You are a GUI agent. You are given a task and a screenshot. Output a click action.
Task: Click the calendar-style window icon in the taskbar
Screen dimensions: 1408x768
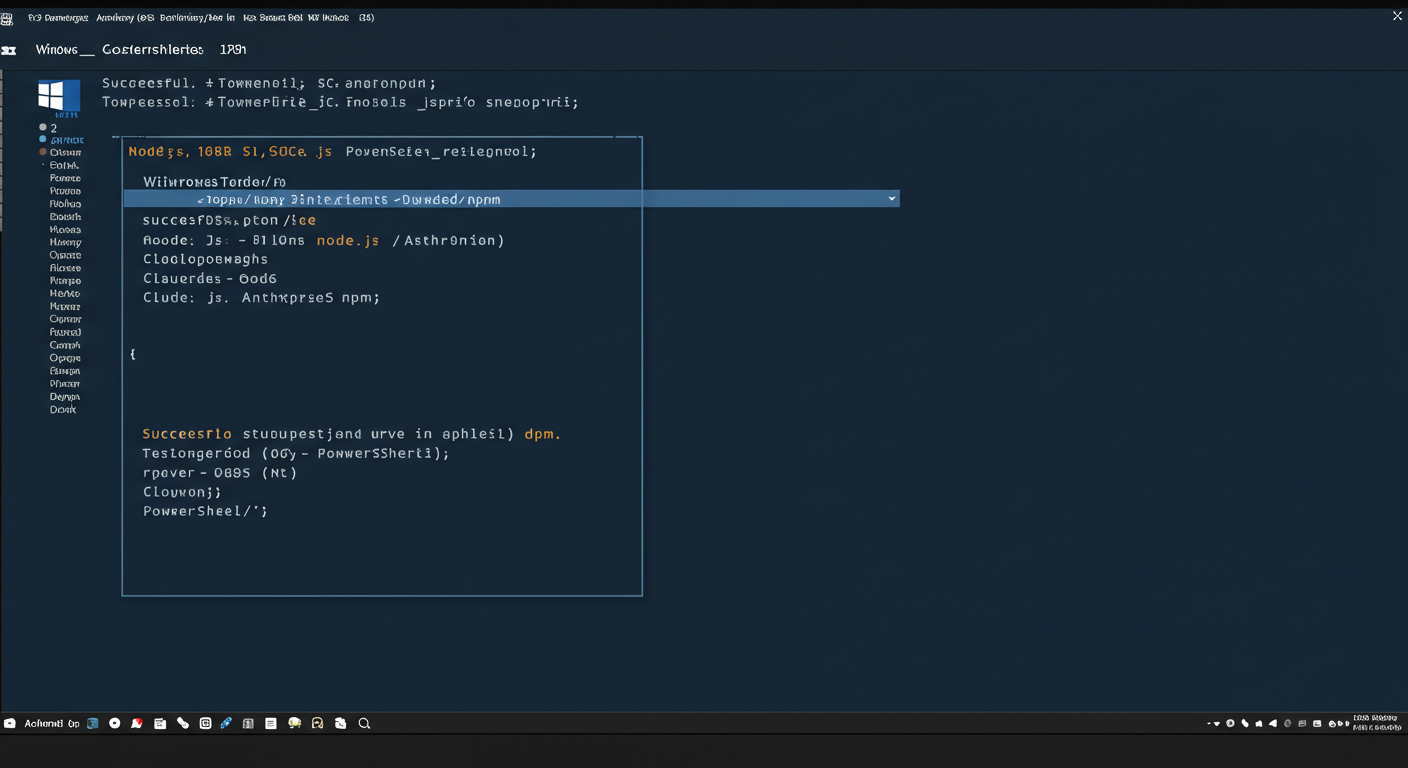coord(160,723)
